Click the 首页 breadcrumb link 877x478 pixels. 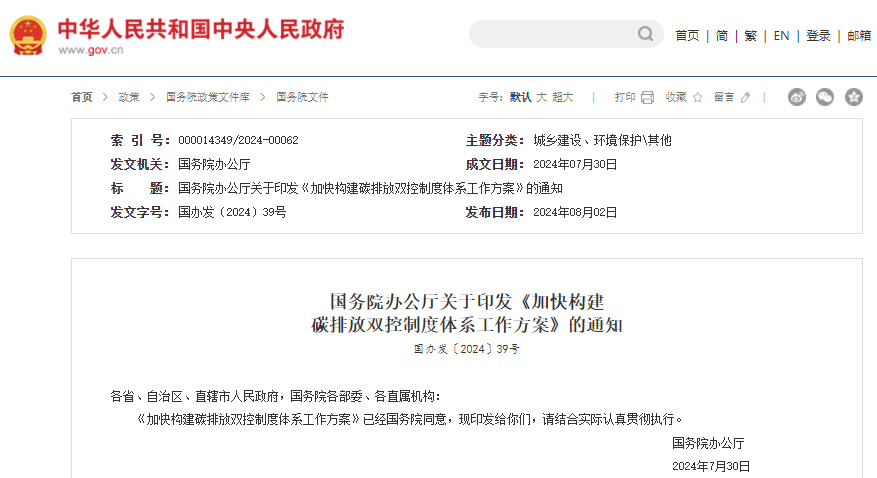[81, 97]
